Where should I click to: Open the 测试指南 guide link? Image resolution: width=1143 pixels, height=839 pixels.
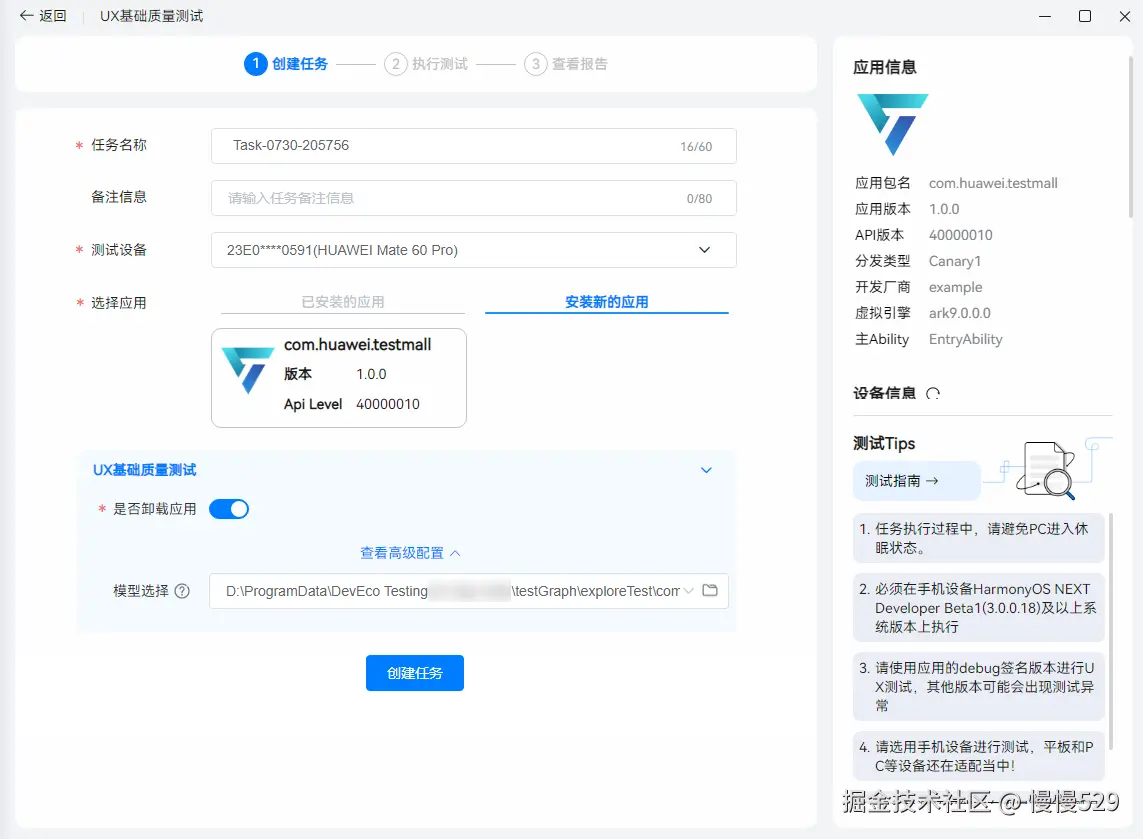[916, 481]
